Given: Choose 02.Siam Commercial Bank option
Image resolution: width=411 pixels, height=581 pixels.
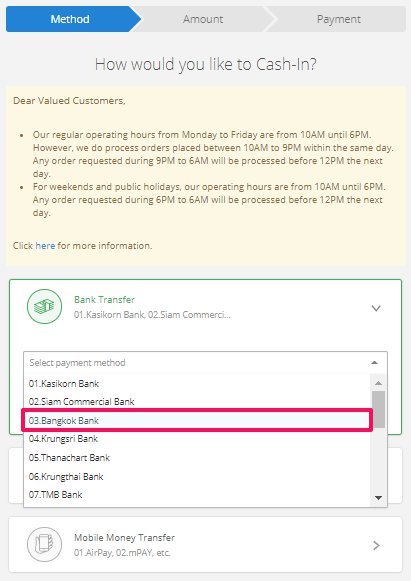Looking at the screenshot, I should [197, 402].
